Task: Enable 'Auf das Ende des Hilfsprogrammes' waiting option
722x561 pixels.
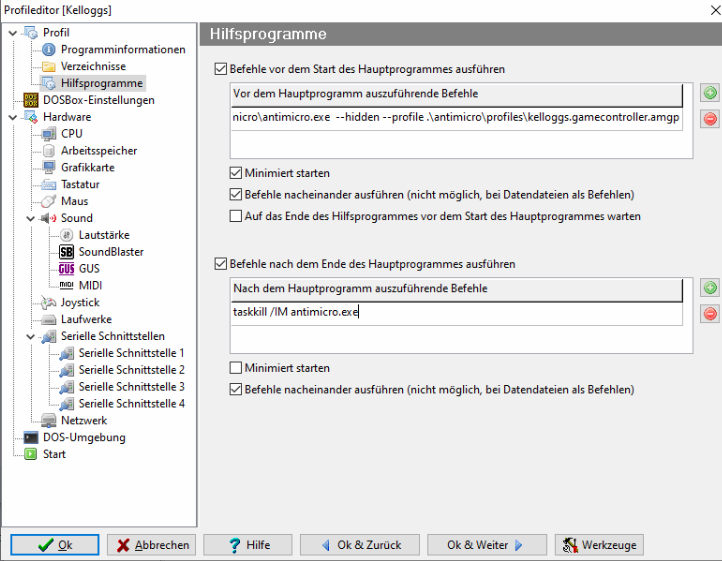Action: 236,216
